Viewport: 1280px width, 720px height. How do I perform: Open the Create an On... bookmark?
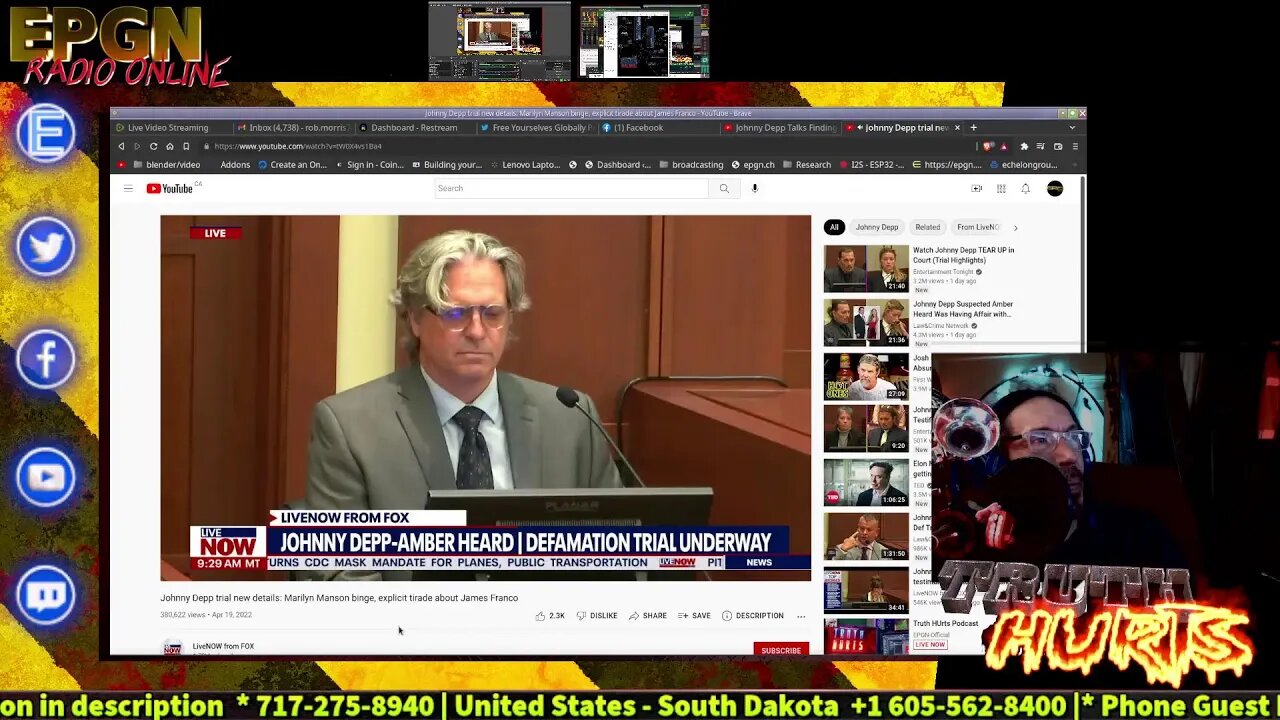point(292,165)
